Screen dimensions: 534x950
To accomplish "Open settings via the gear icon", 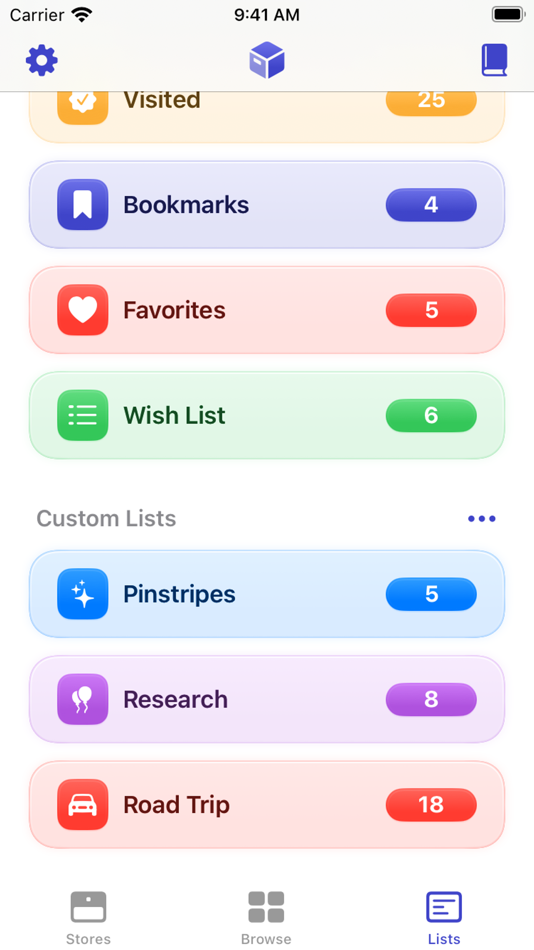I will [42, 61].
